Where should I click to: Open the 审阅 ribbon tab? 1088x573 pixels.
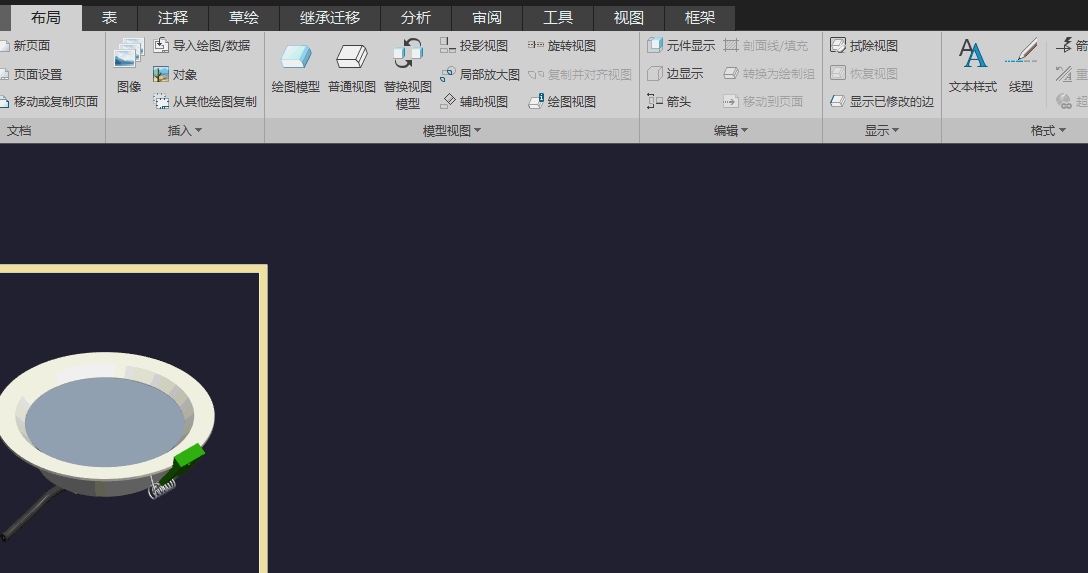coord(486,18)
